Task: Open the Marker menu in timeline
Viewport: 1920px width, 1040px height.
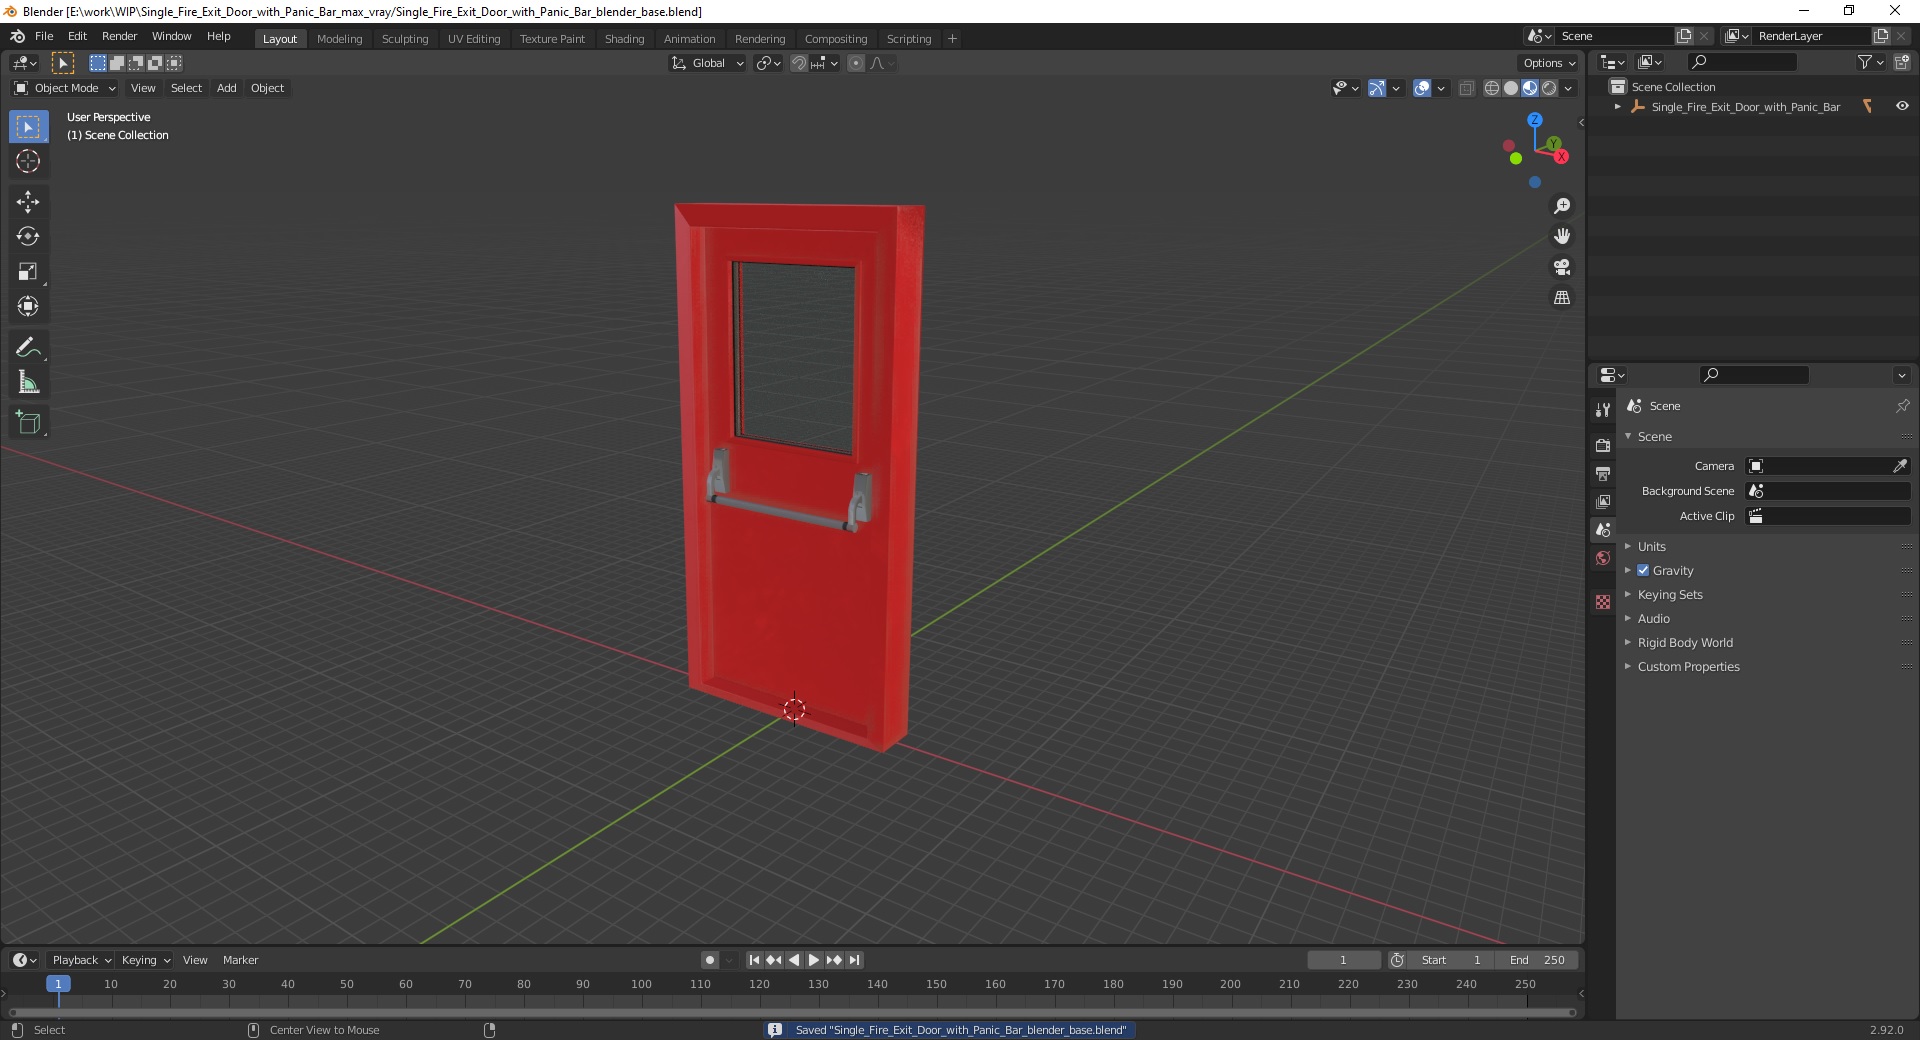Action: pos(240,960)
